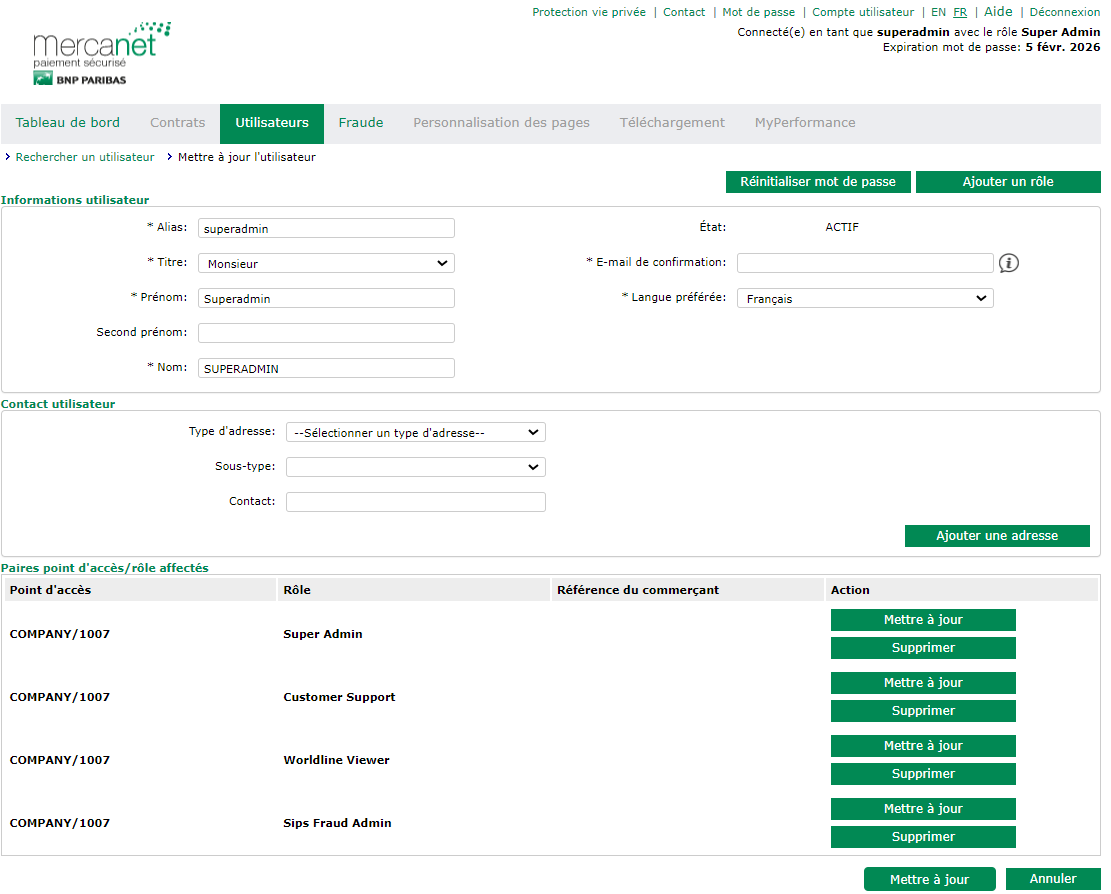1111x894 pixels.
Task: Click Ajouter une adresse button
Action: point(996,536)
